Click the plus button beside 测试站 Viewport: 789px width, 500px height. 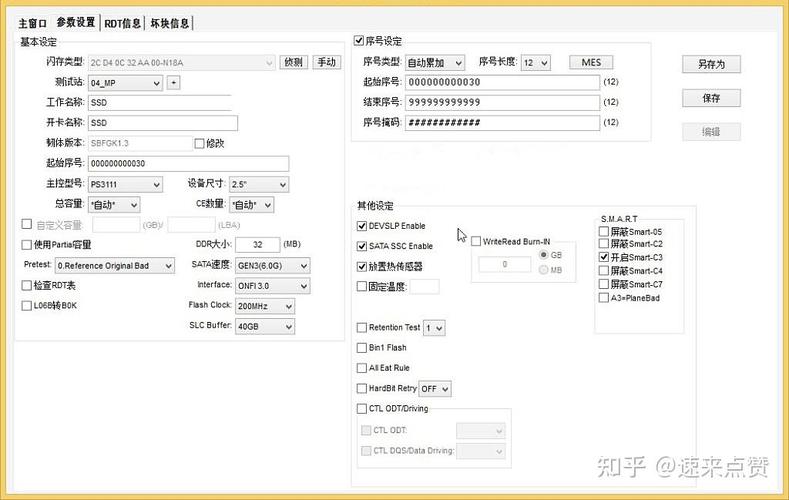pyautogui.click(x=173, y=82)
